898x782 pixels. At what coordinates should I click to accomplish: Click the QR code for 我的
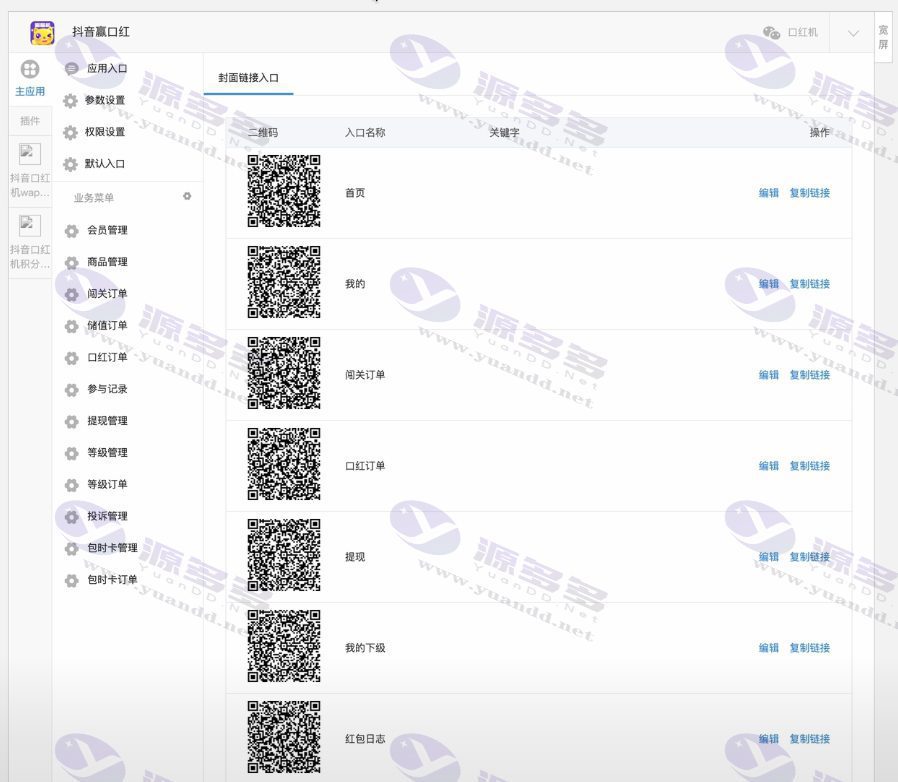(x=283, y=282)
